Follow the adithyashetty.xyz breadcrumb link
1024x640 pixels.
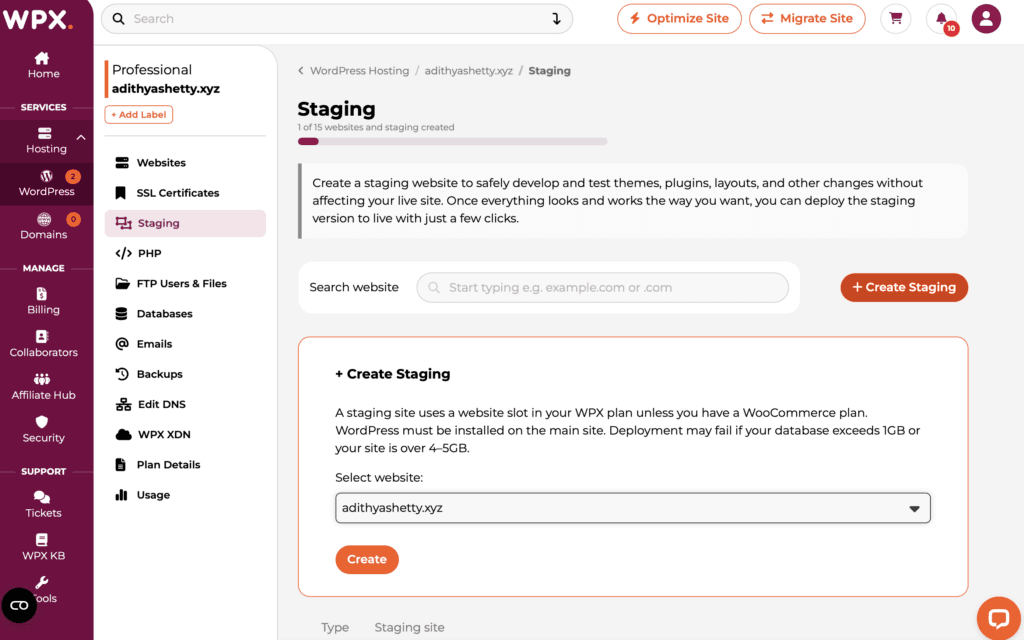click(x=468, y=71)
